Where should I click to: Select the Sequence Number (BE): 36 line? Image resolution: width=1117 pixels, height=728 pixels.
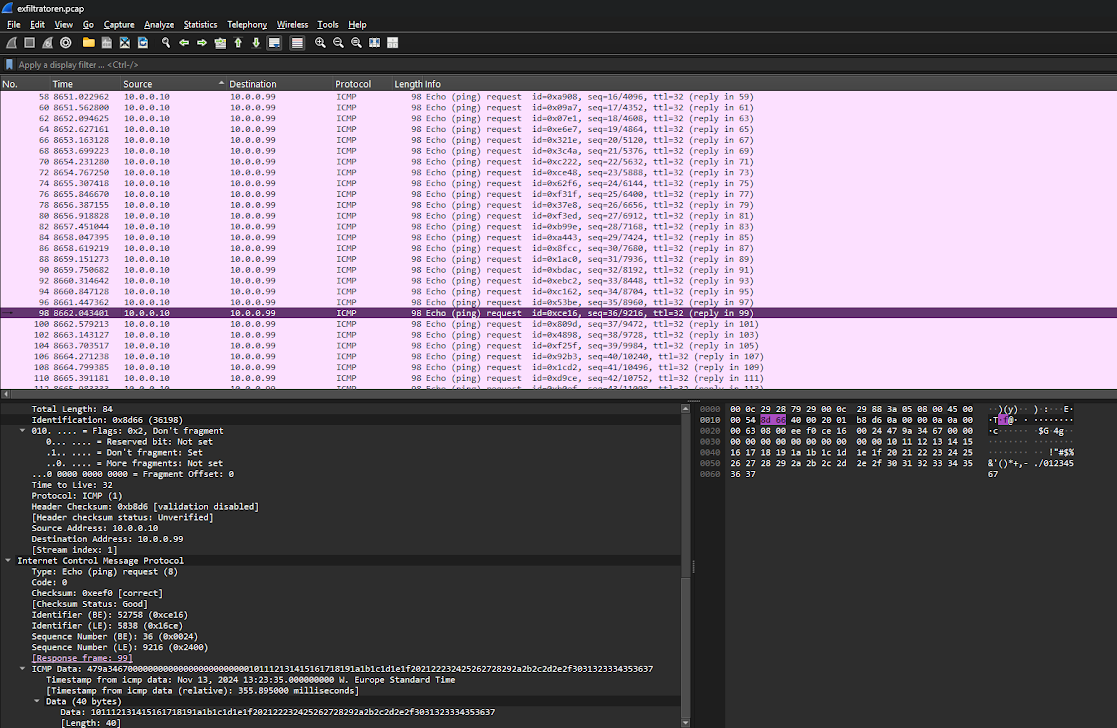tap(341, 637)
